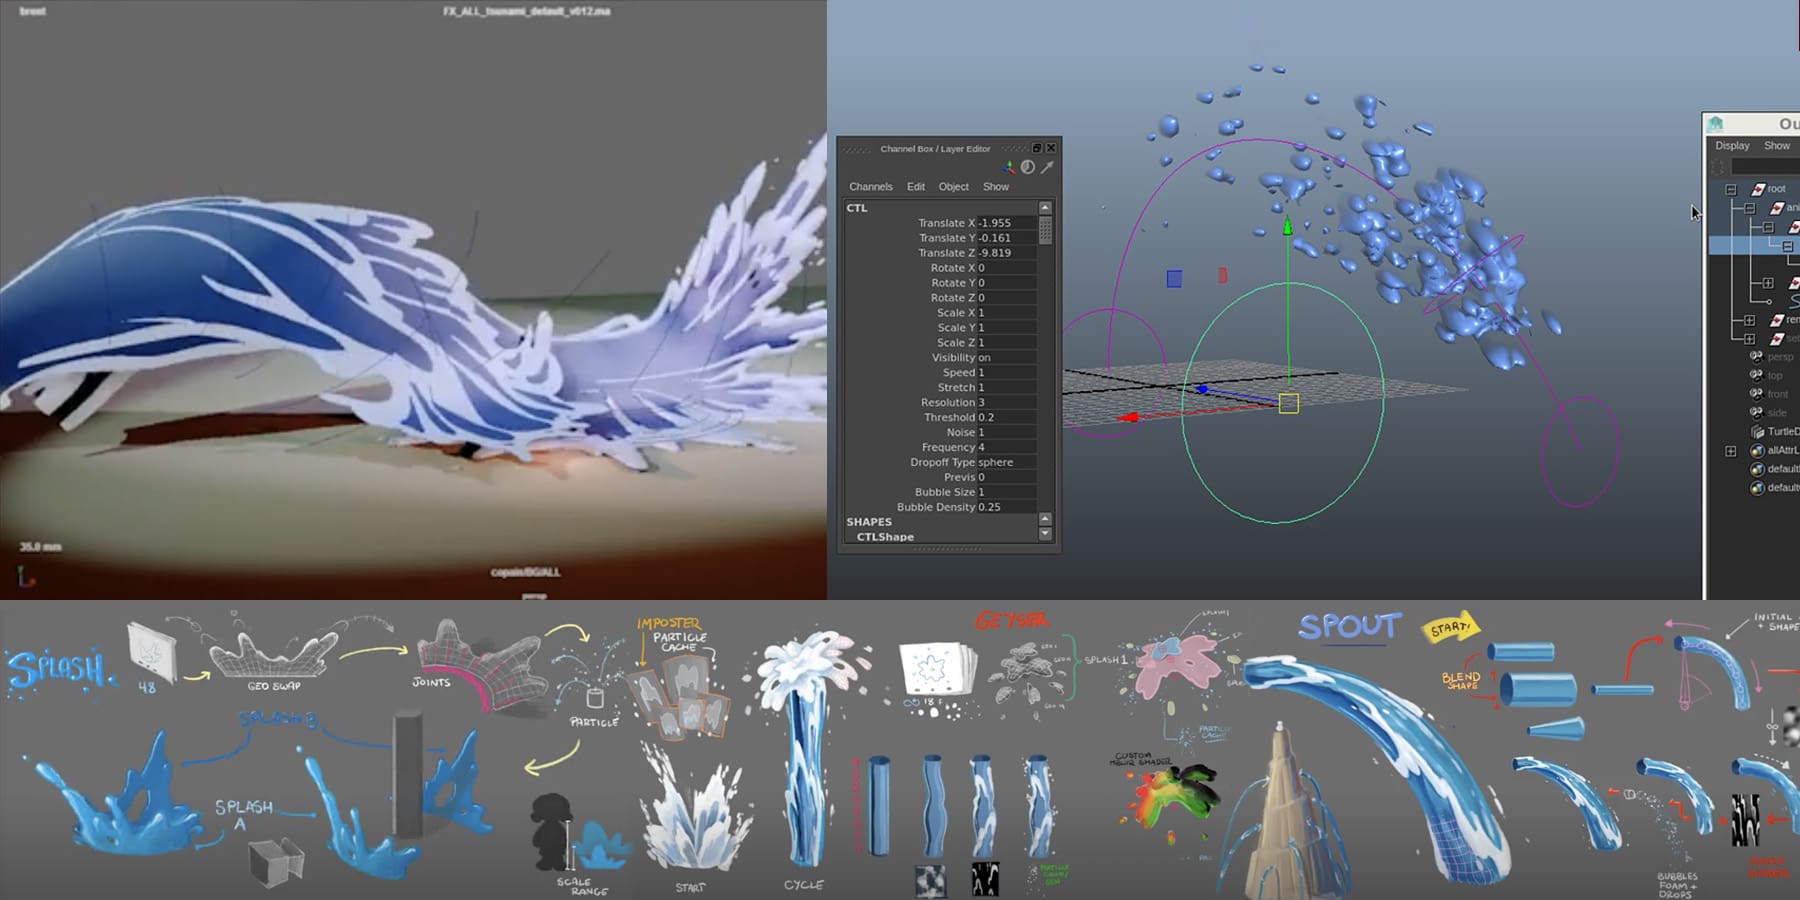1800x900 pixels.
Task: Click the front camera icon in the Outliner
Action: point(1756,394)
